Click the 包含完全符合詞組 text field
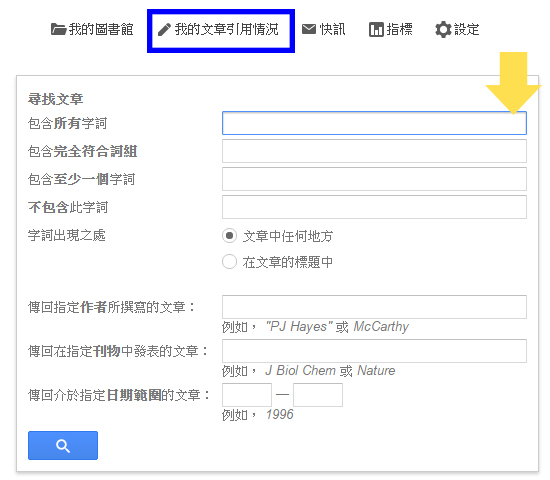The height and width of the screenshot is (480, 550). pos(374,151)
